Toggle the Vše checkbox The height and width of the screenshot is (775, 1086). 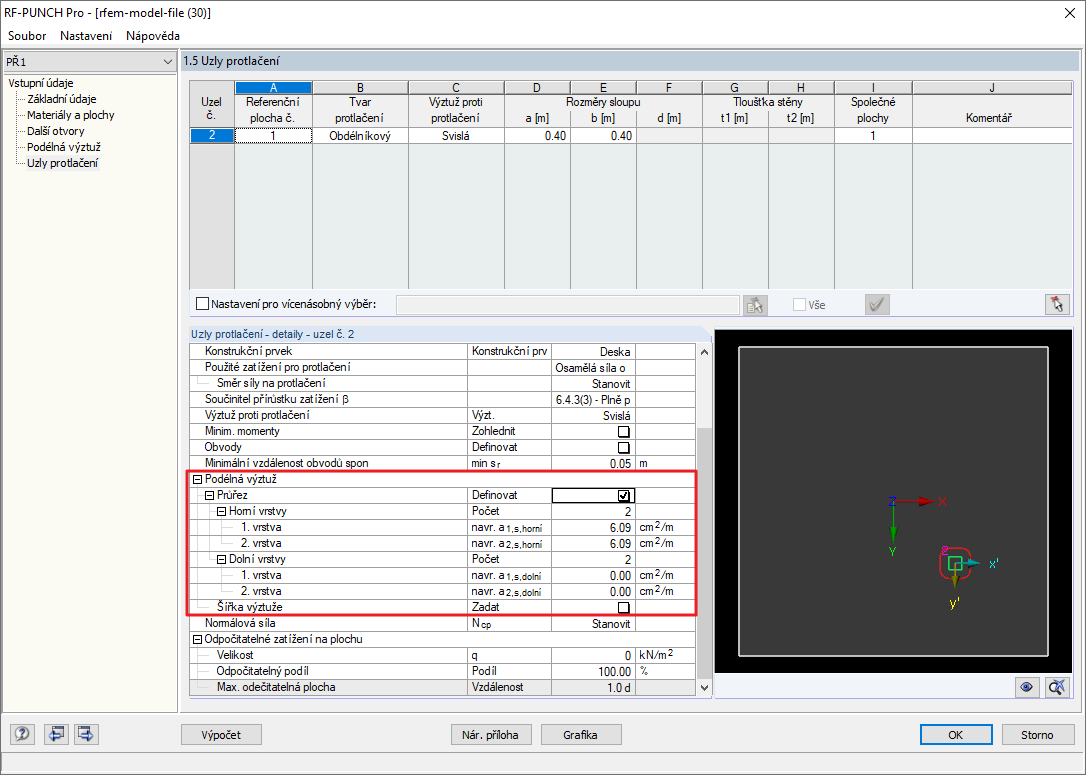[799, 305]
